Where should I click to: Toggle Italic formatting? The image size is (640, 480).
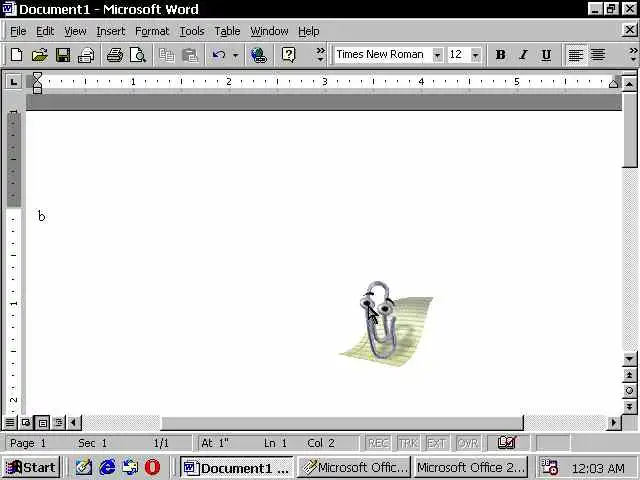pos(523,55)
